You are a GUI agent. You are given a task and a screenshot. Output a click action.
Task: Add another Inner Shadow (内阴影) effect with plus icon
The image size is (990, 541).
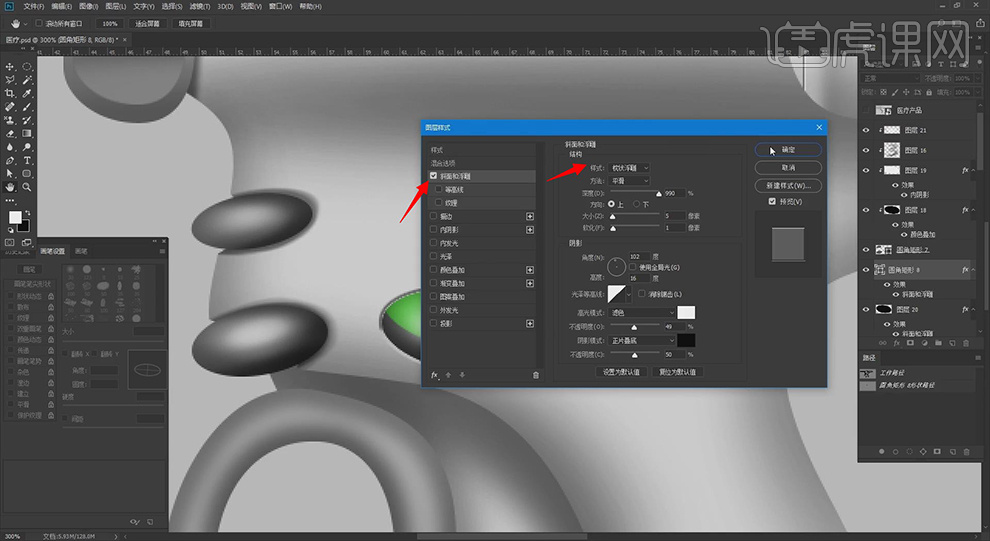530,230
